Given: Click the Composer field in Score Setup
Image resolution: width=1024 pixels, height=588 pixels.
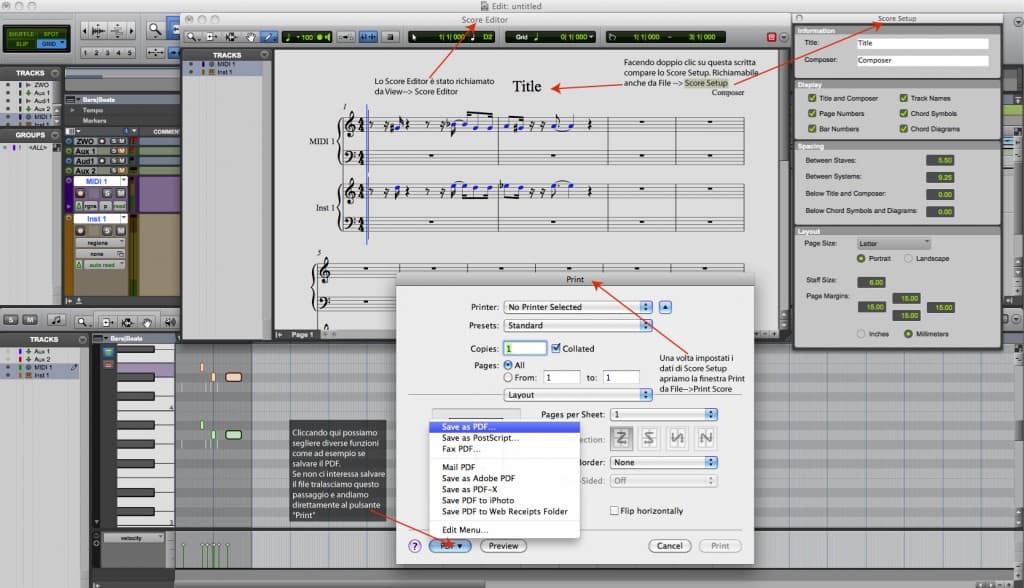Looking at the screenshot, I should [922, 60].
